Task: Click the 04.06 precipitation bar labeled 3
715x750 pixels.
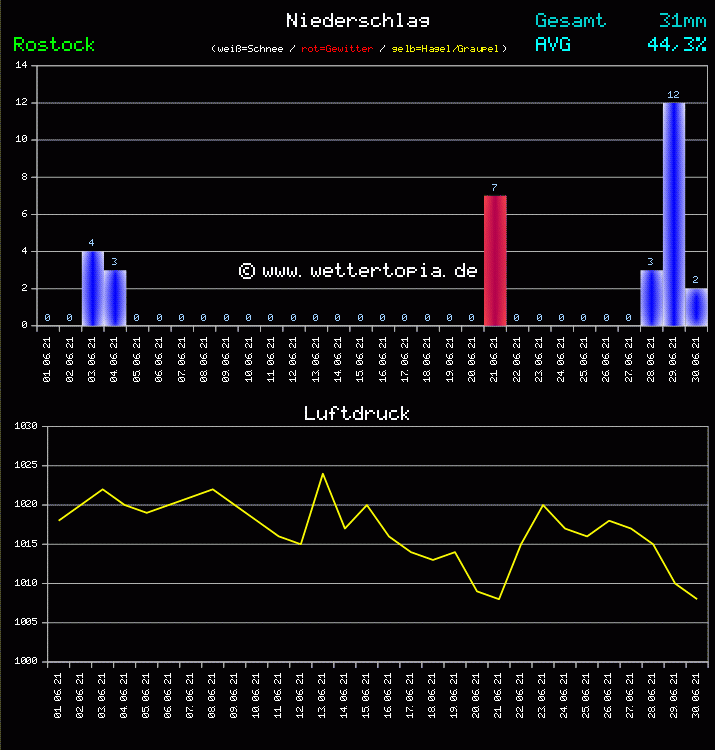Action: (115, 298)
